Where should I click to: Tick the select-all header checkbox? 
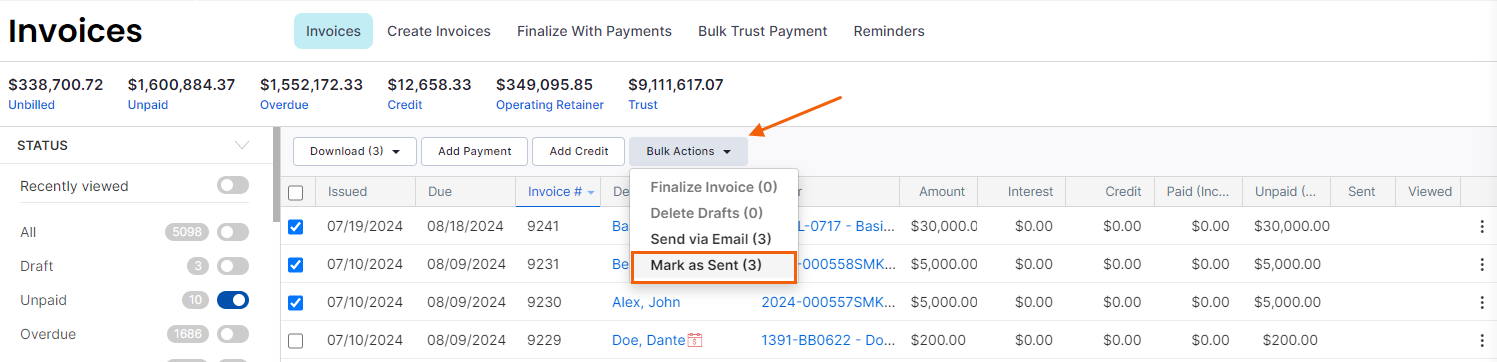point(295,193)
